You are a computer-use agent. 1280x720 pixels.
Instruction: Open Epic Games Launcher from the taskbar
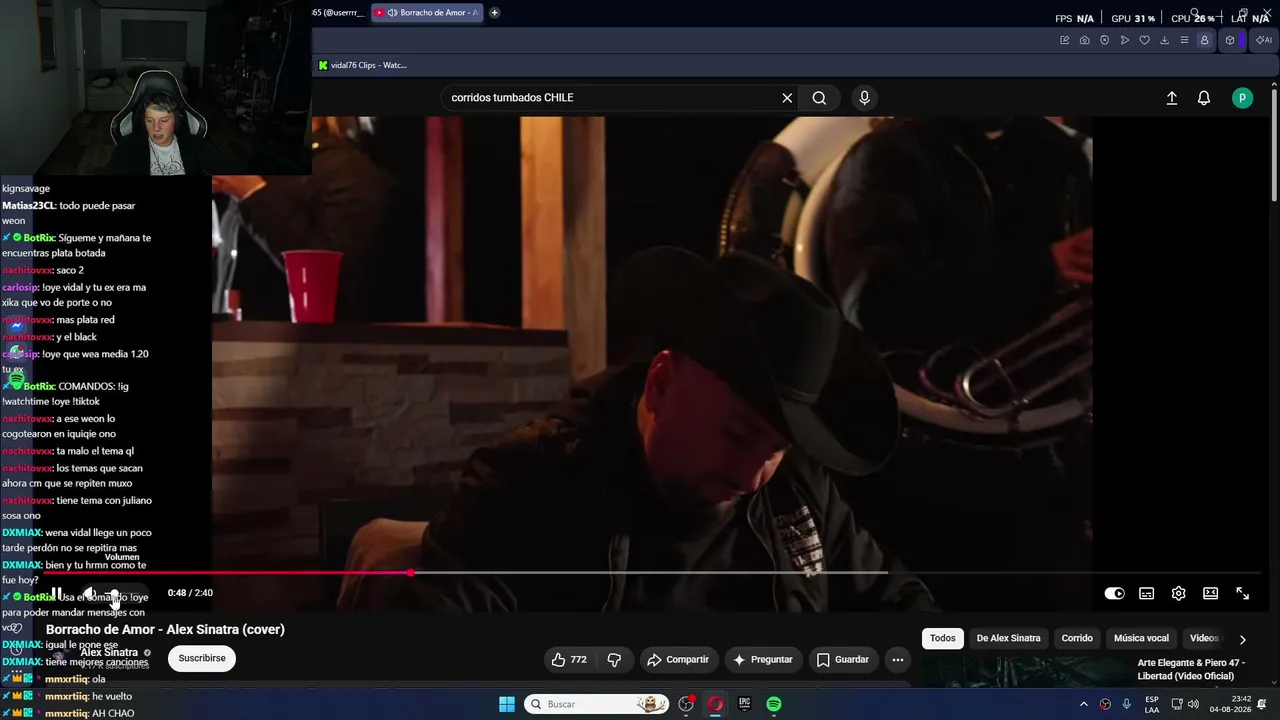744,704
